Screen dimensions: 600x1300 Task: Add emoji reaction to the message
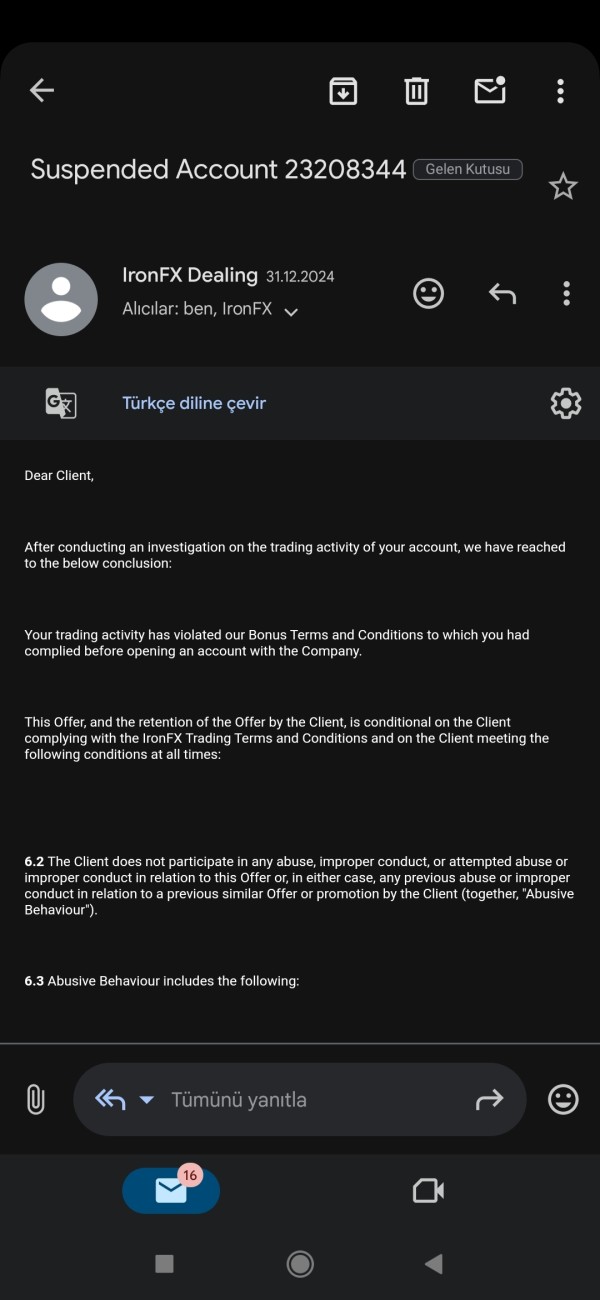pyautogui.click(x=428, y=293)
